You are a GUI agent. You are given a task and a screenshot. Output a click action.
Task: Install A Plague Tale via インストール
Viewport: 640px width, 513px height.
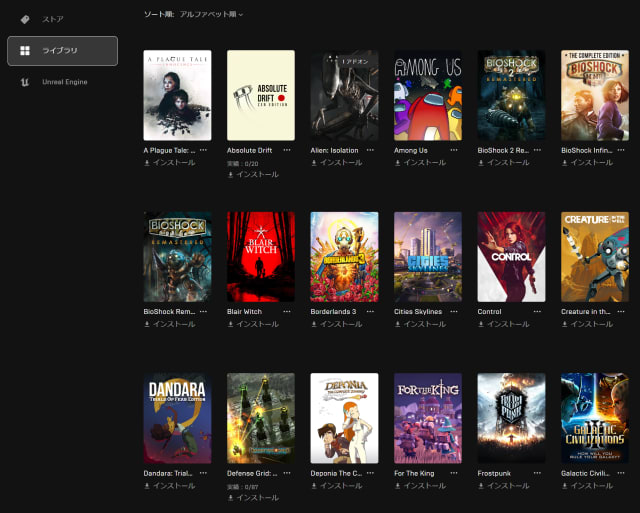coord(169,162)
